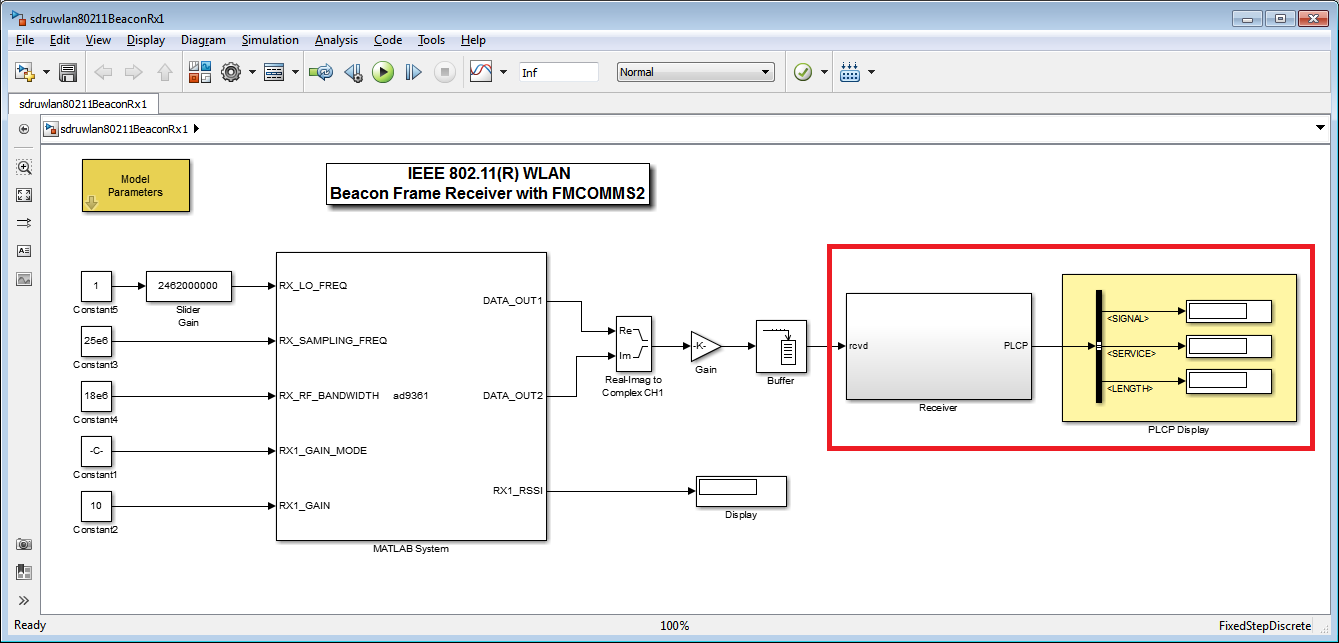
Task: Expand the breadcrumb arrow after sdruwlan80211BeaconRx1
Action: 196,129
